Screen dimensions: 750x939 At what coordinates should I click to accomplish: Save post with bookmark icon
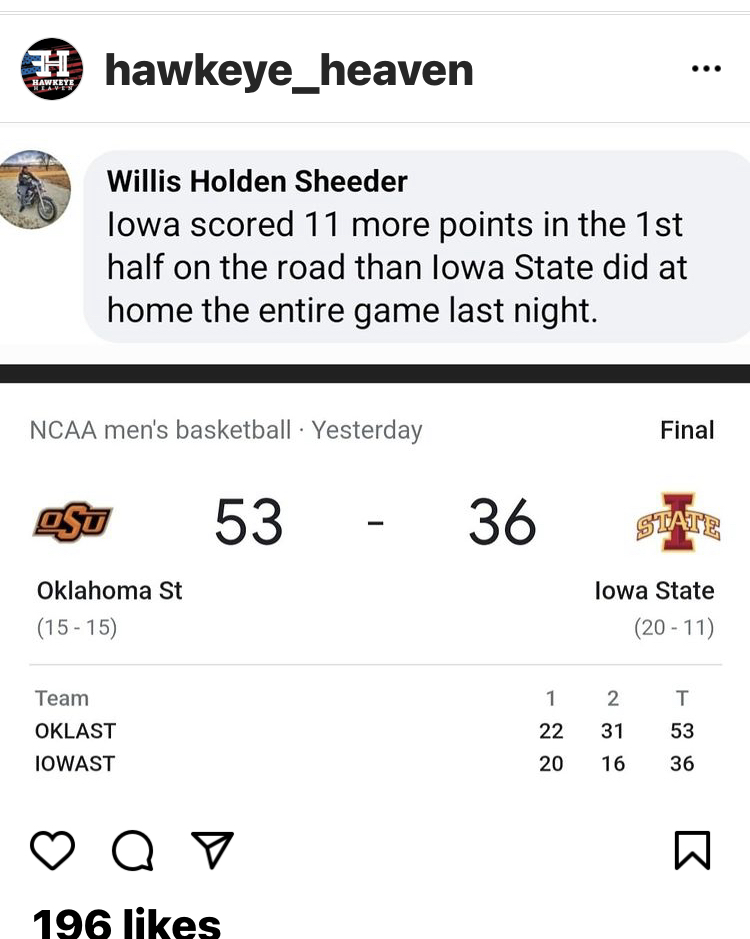692,850
